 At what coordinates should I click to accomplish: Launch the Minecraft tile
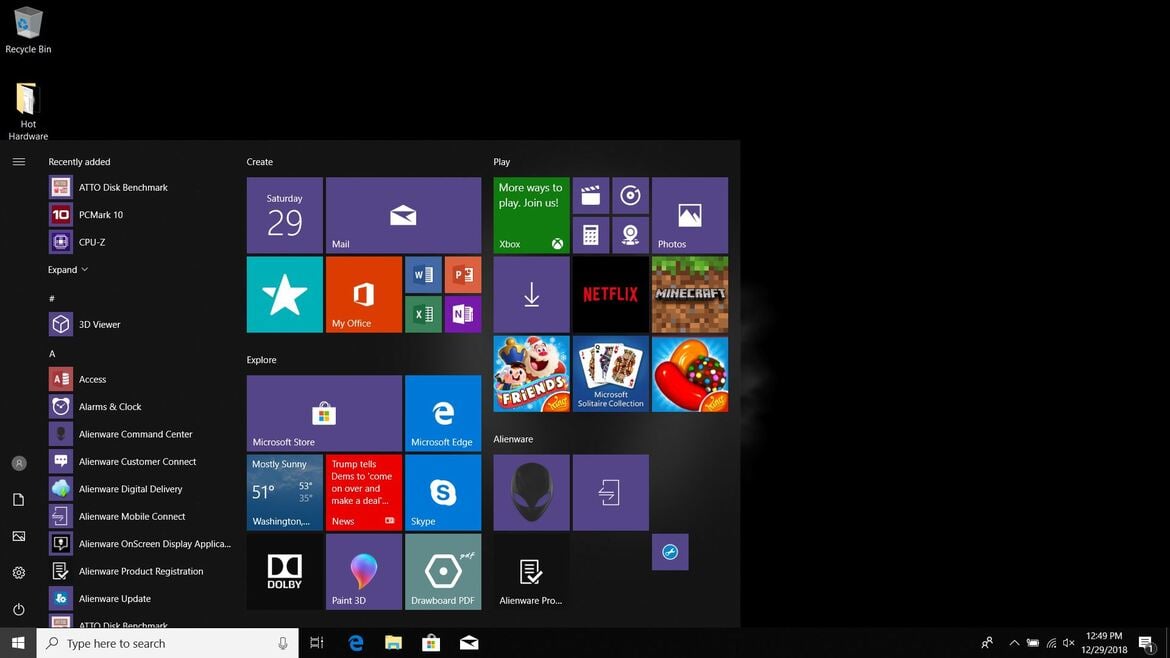pyautogui.click(x=689, y=294)
